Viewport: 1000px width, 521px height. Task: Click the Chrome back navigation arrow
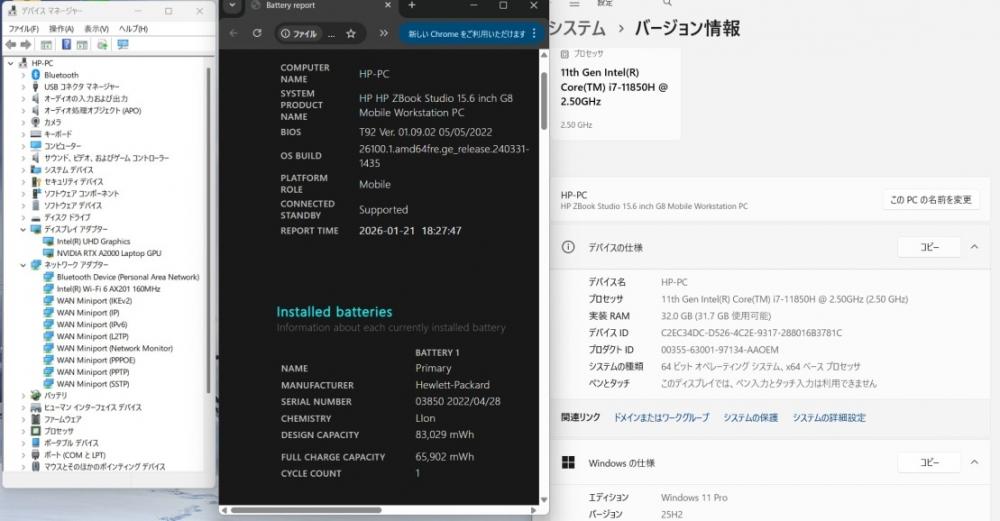tap(233, 33)
